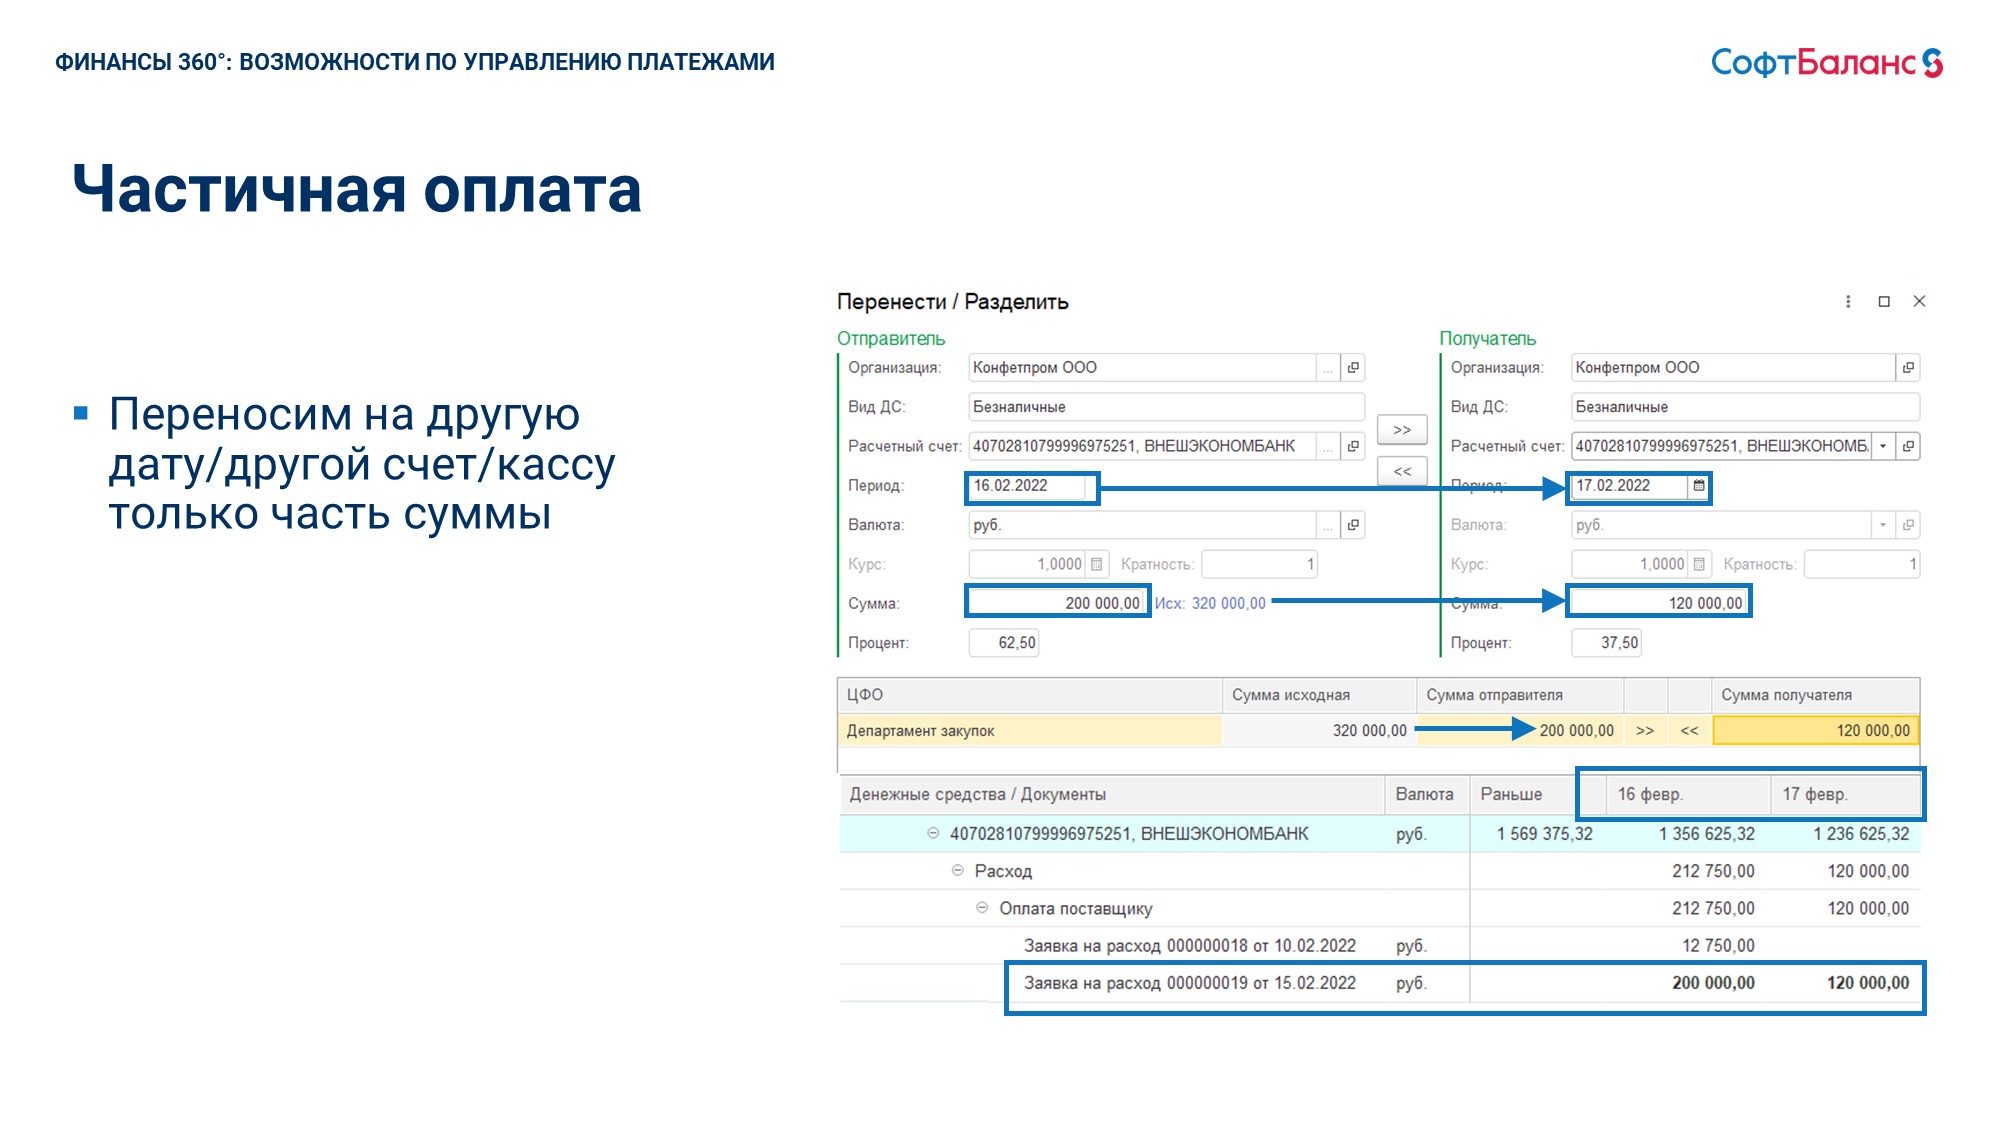
Task: Open sender organization Конфетпром ООО link icon
Action: (x=1353, y=368)
